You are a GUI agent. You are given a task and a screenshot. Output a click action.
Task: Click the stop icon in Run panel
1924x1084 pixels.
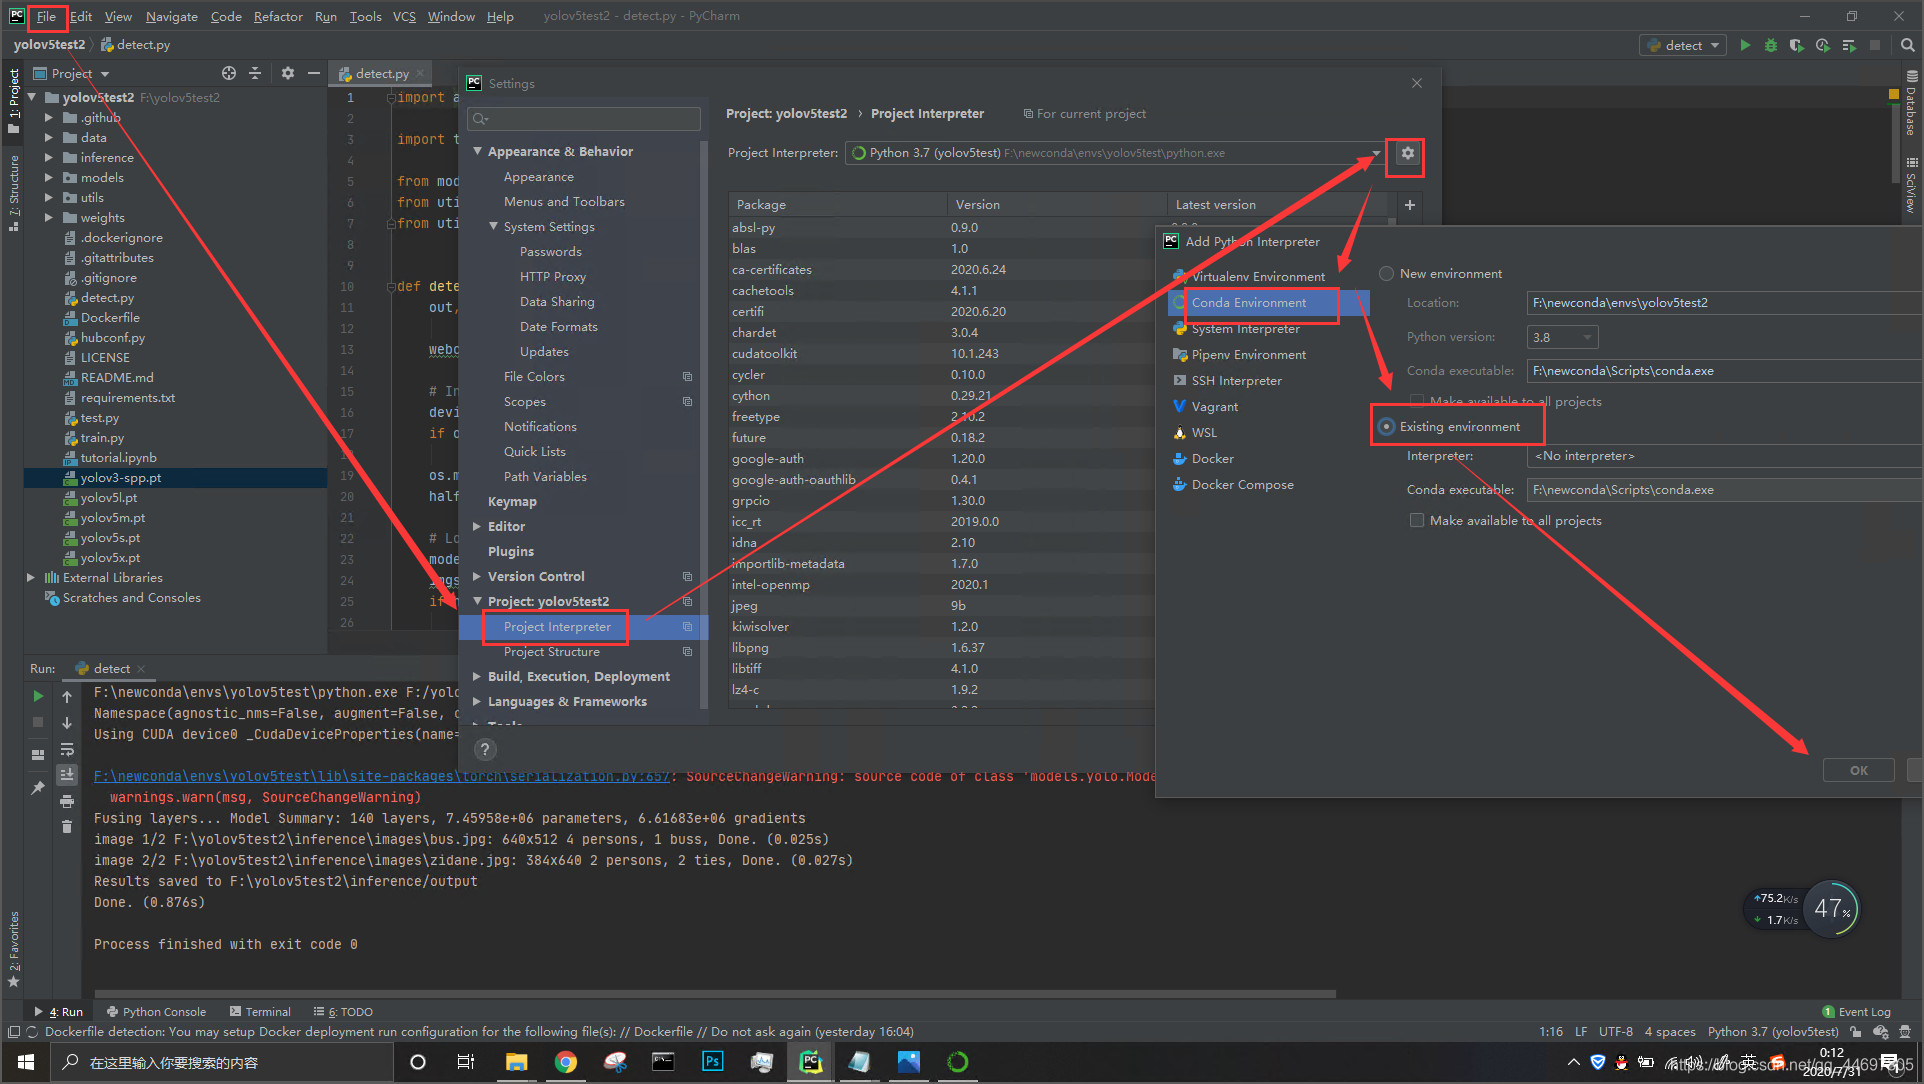coord(38,722)
